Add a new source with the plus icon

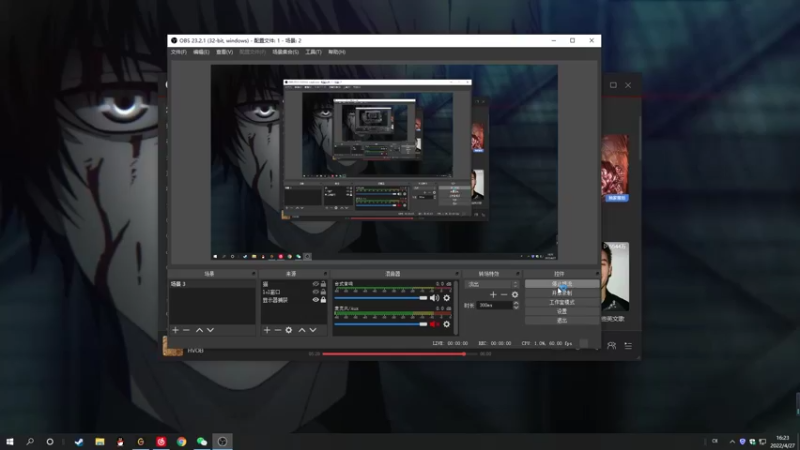[x=267, y=330]
